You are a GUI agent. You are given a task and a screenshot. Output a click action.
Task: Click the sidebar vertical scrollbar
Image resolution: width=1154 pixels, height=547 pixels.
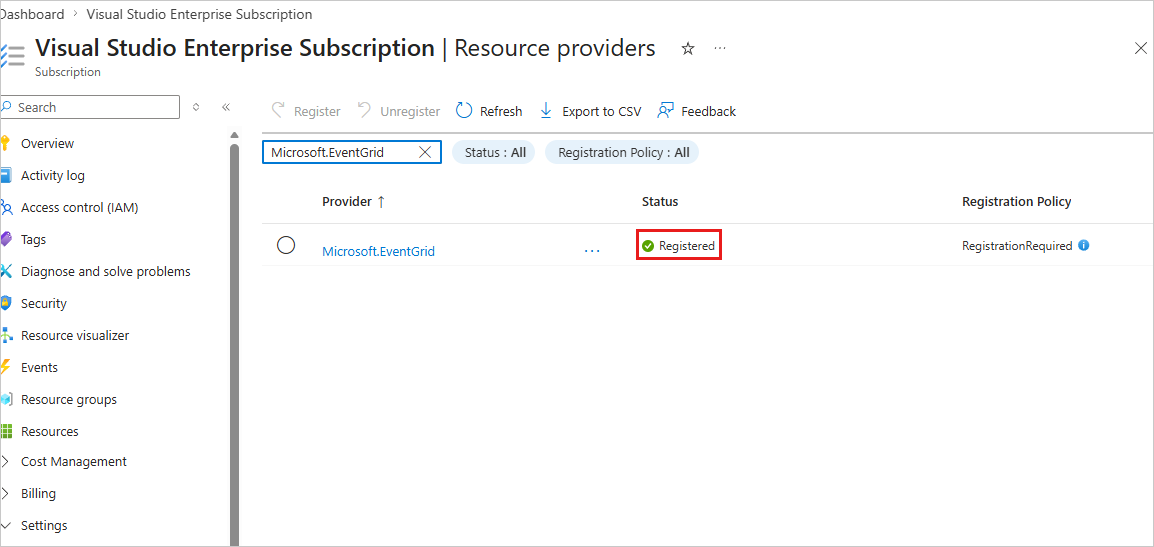click(234, 346)
